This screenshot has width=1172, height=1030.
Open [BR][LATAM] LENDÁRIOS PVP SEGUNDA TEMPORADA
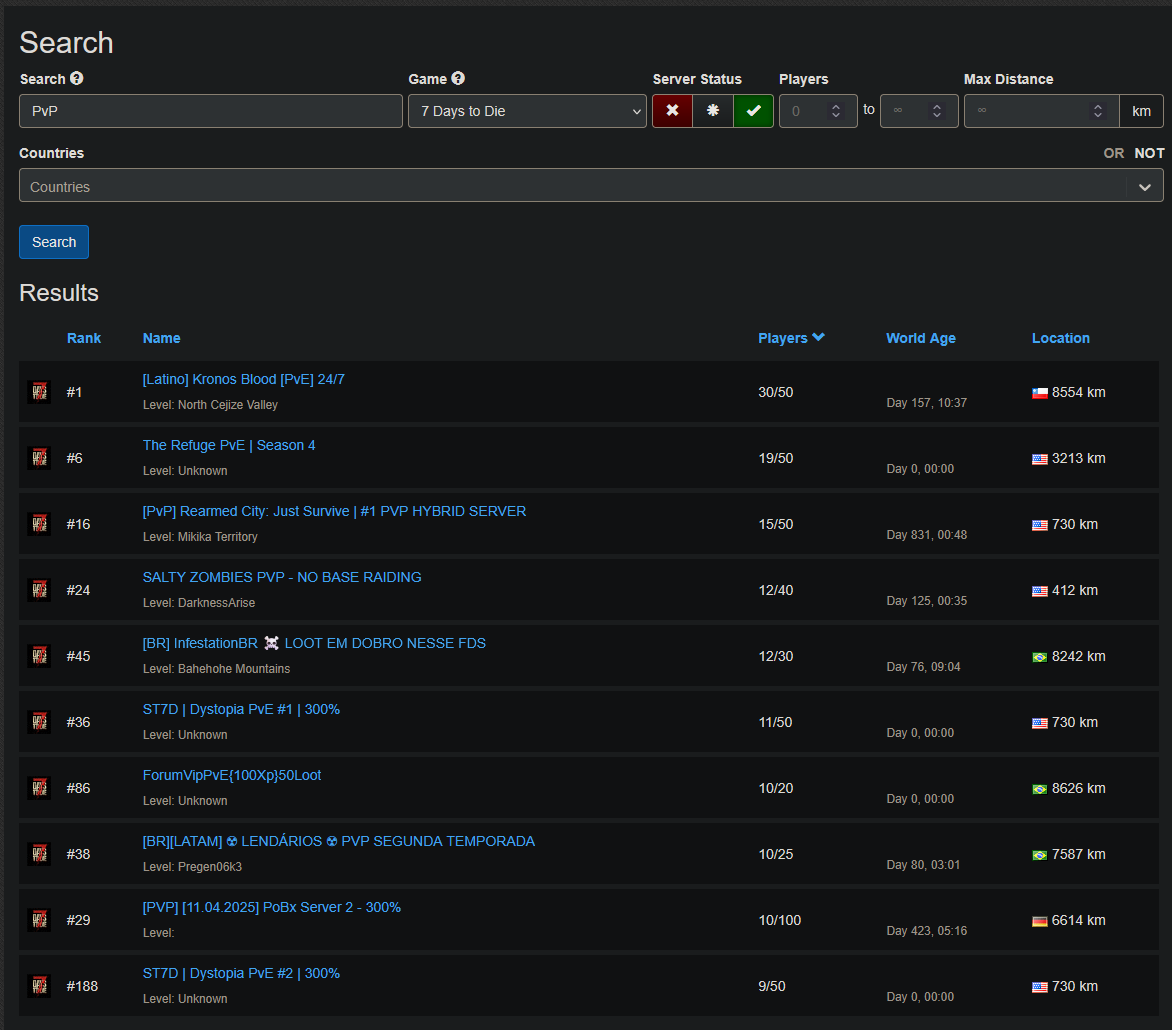(339, 841)
